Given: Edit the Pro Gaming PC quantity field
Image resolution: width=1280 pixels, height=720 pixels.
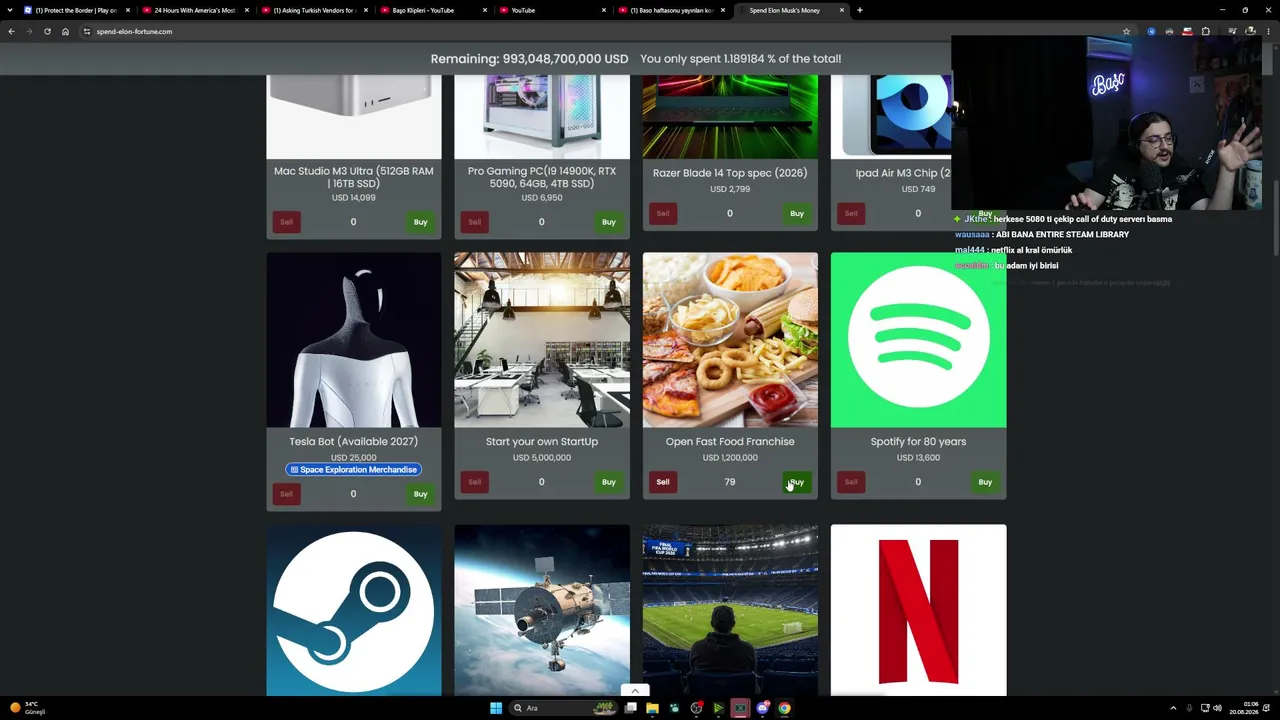Looking at the screenshot, I should pos(541,222).
